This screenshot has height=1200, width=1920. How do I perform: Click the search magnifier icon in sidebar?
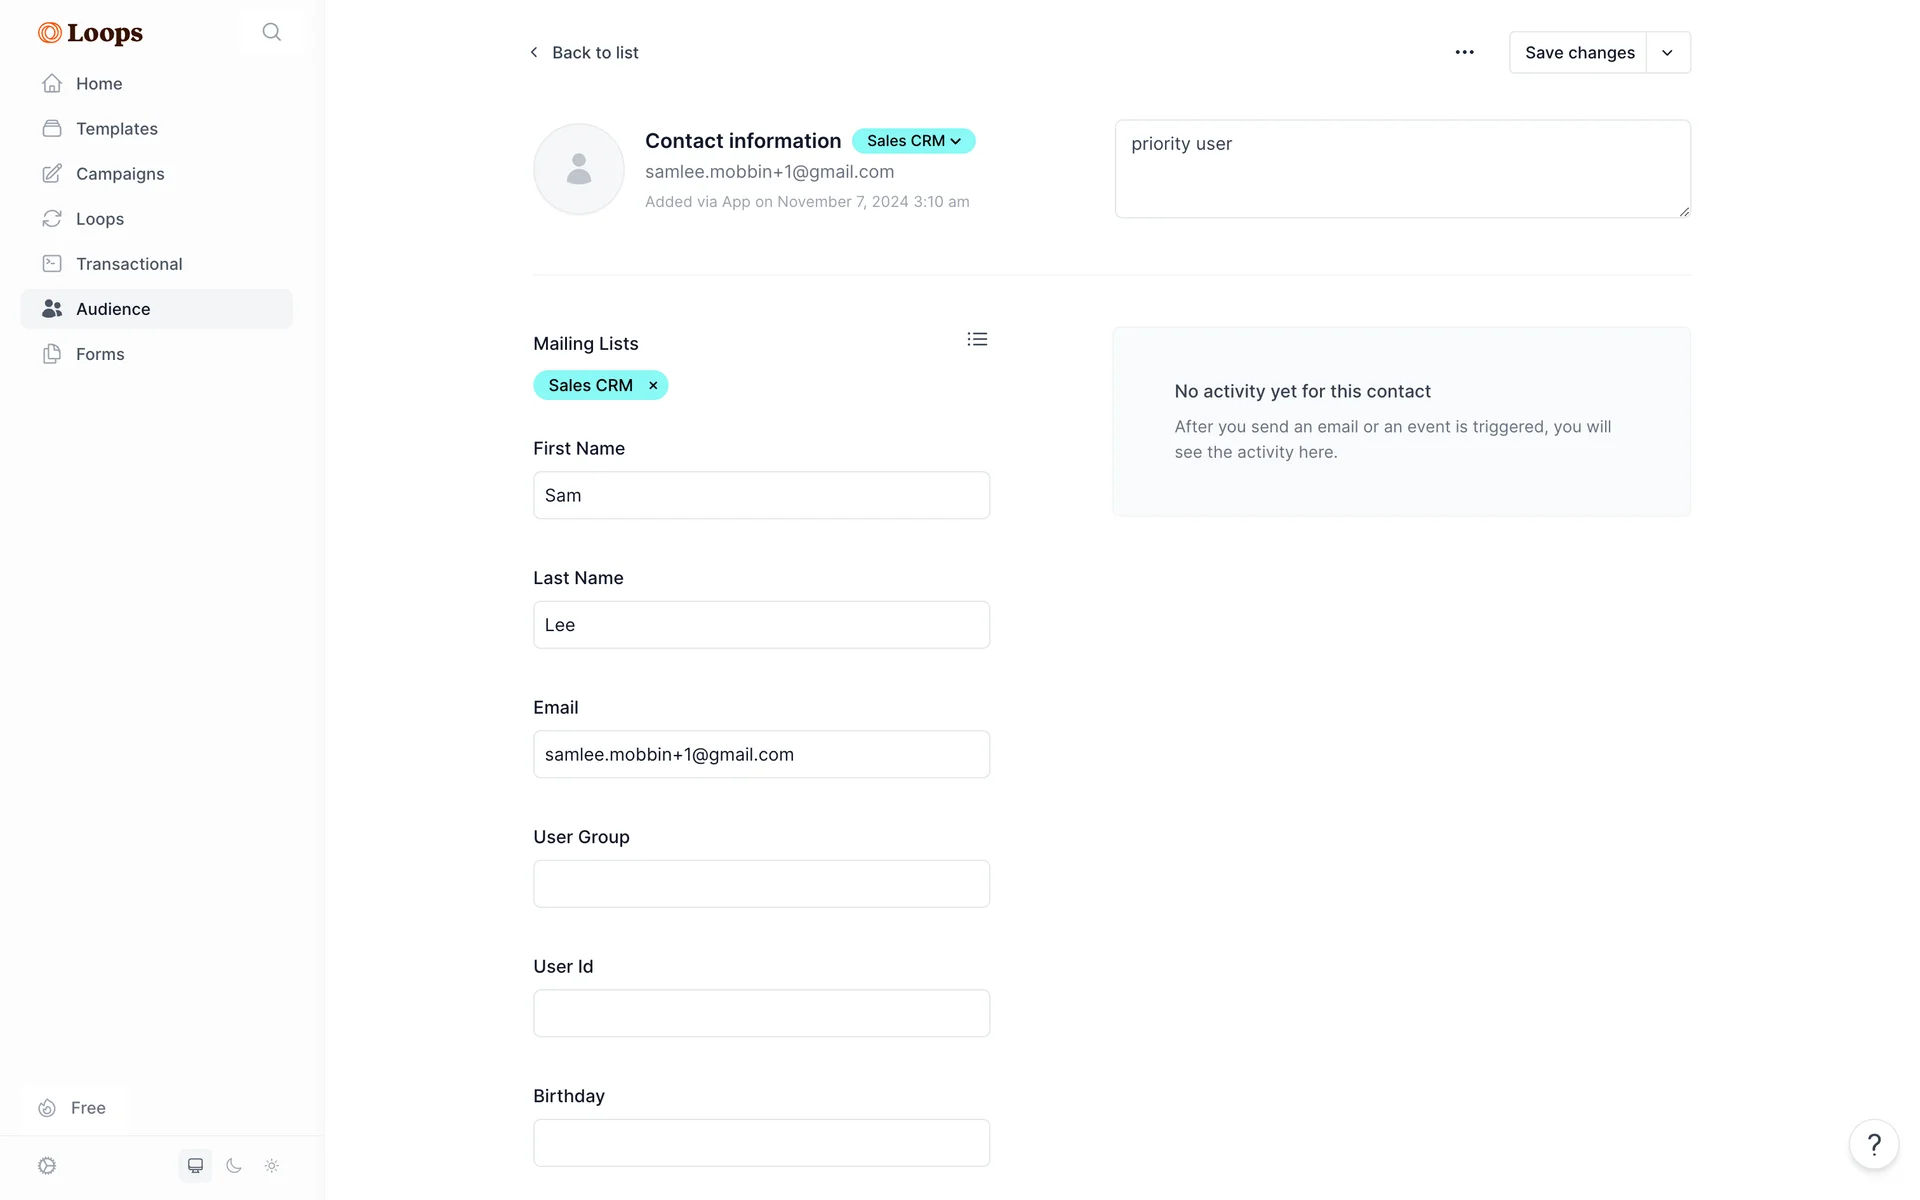(271, 32)
